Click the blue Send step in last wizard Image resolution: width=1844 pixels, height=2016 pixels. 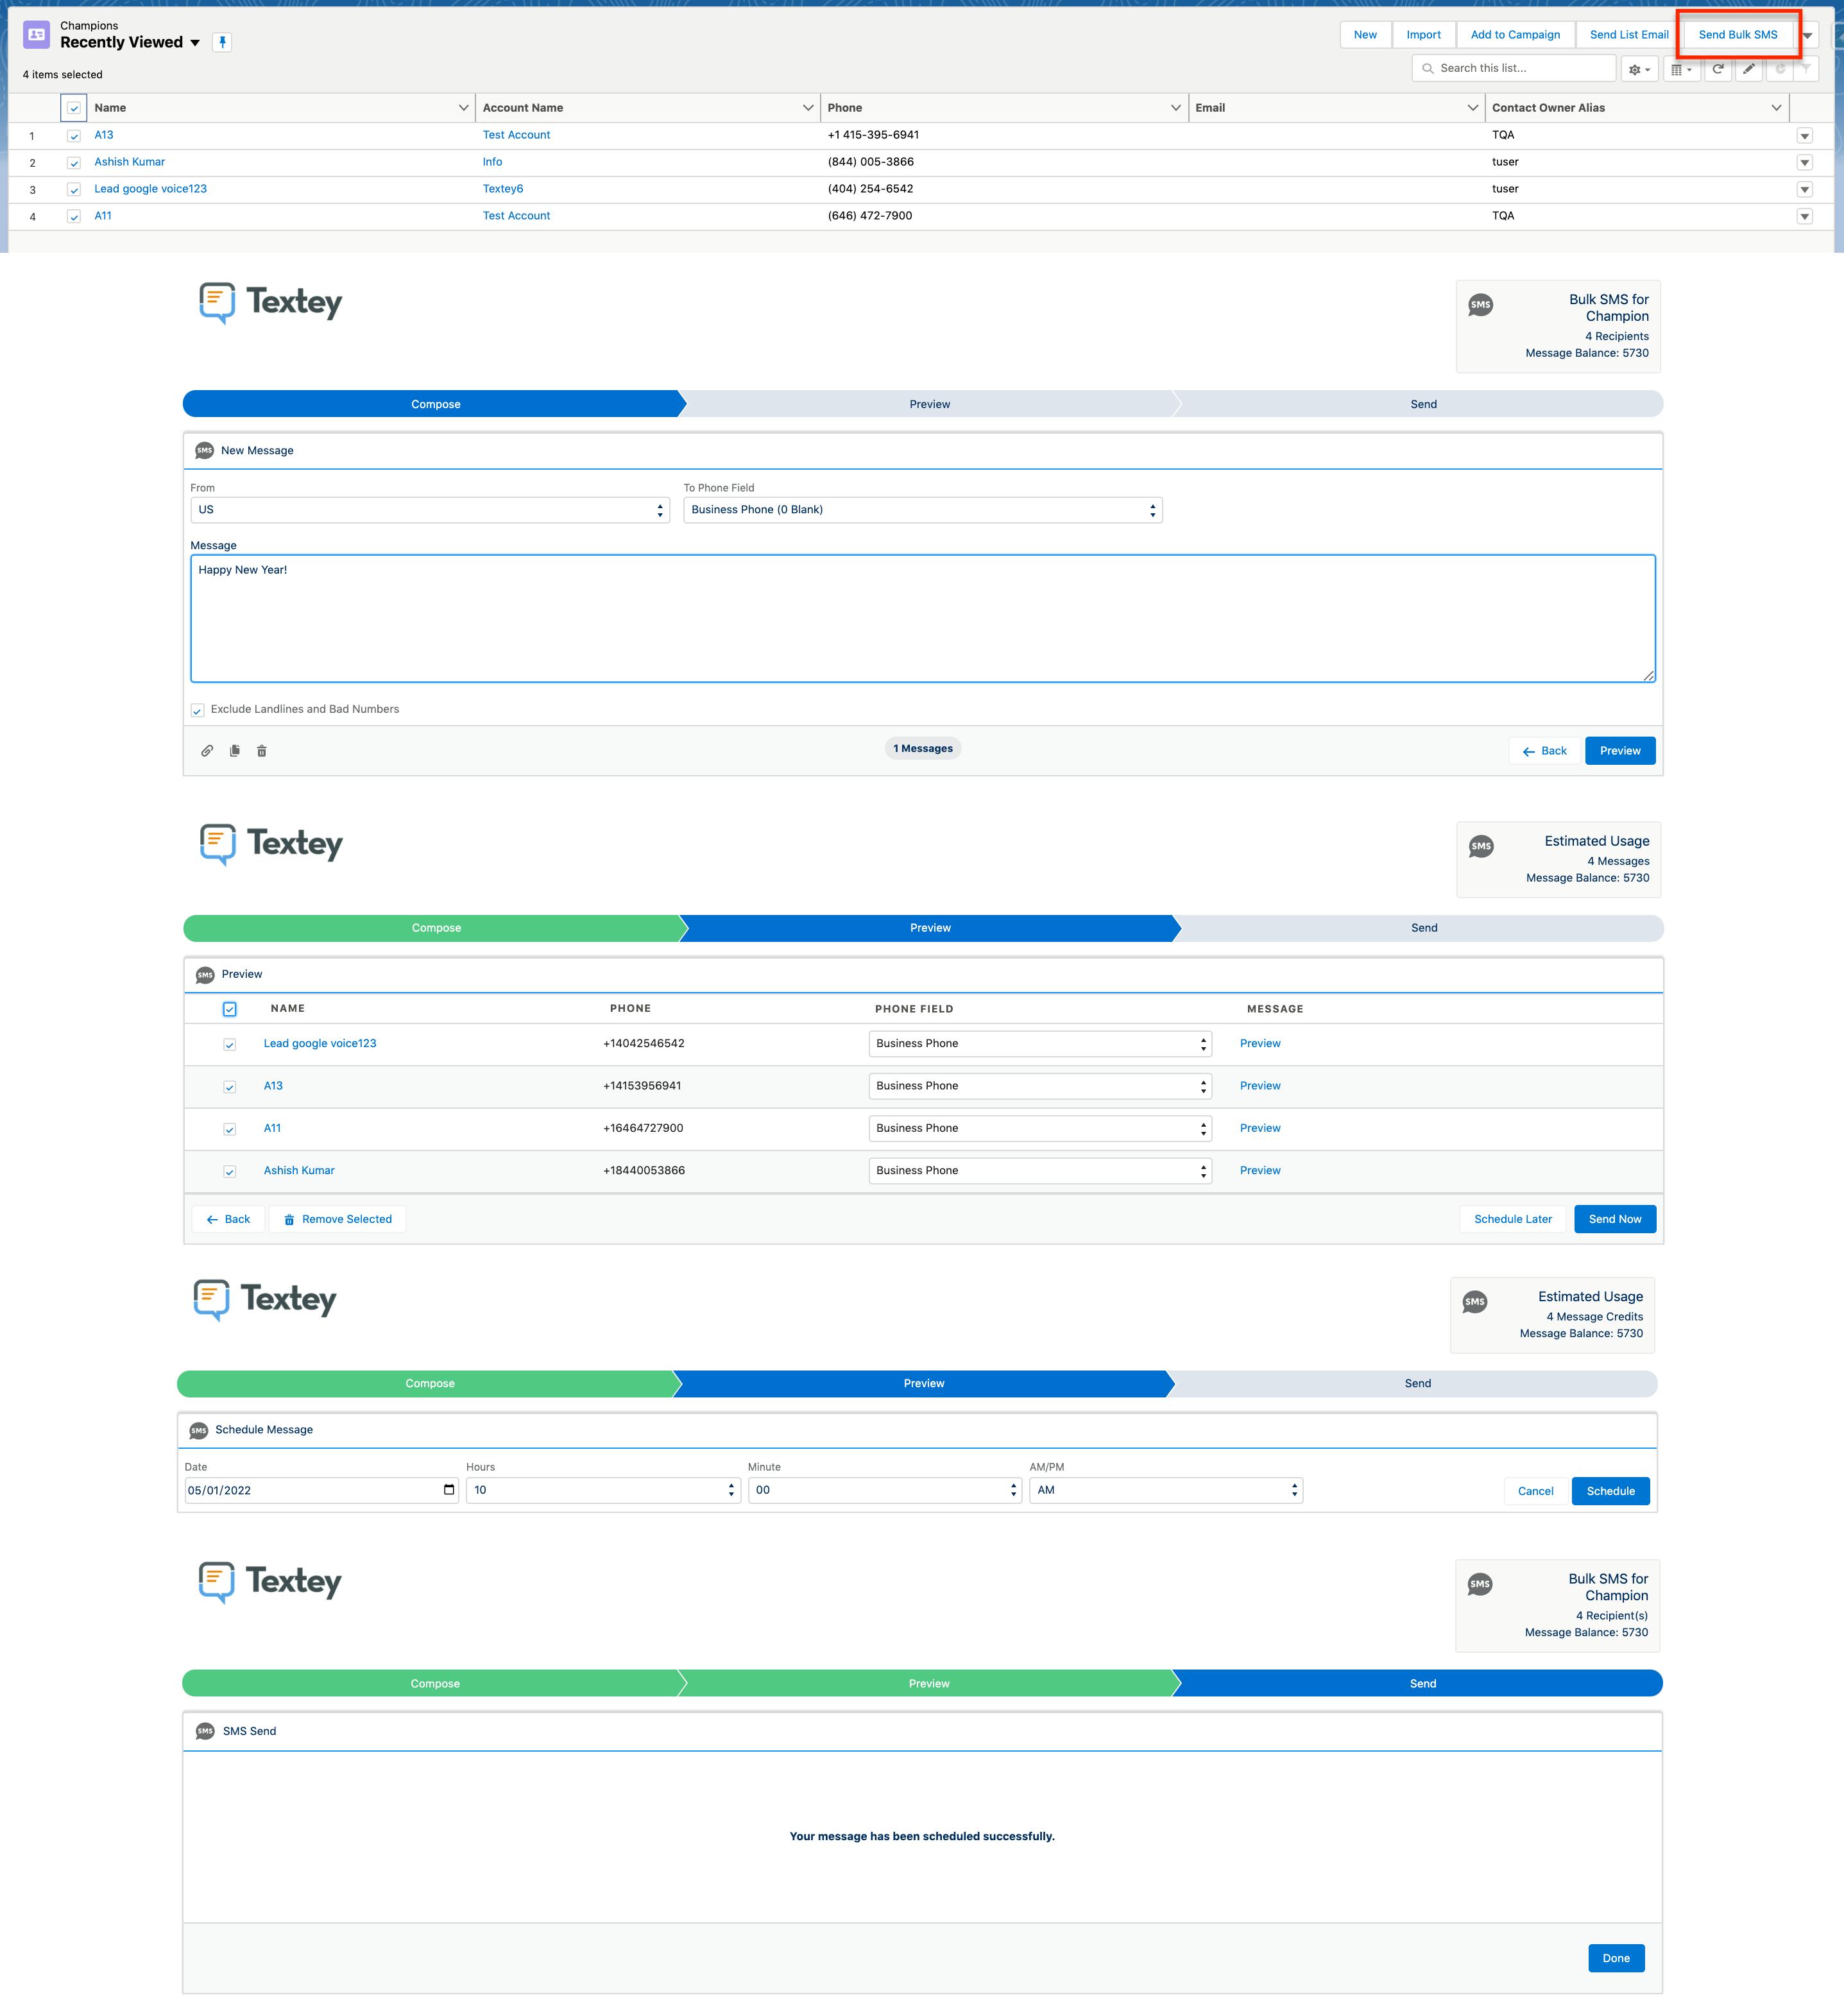pos(1422,1683)
